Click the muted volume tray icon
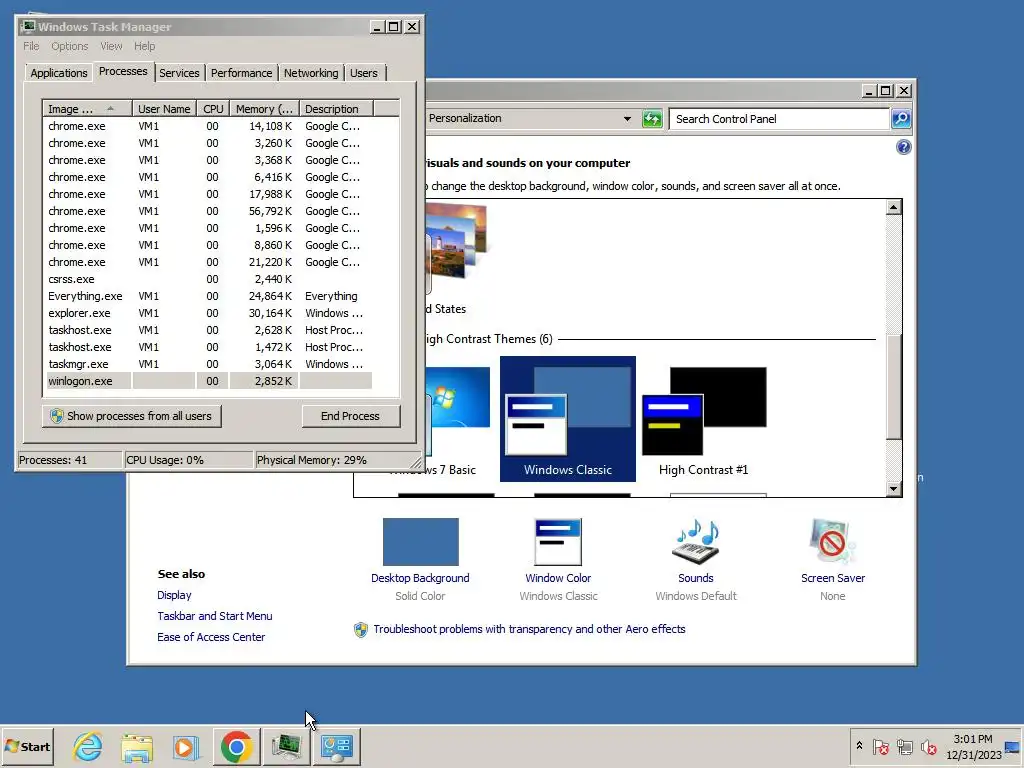This screenshot has height=768, width=1024. (928, 746)
